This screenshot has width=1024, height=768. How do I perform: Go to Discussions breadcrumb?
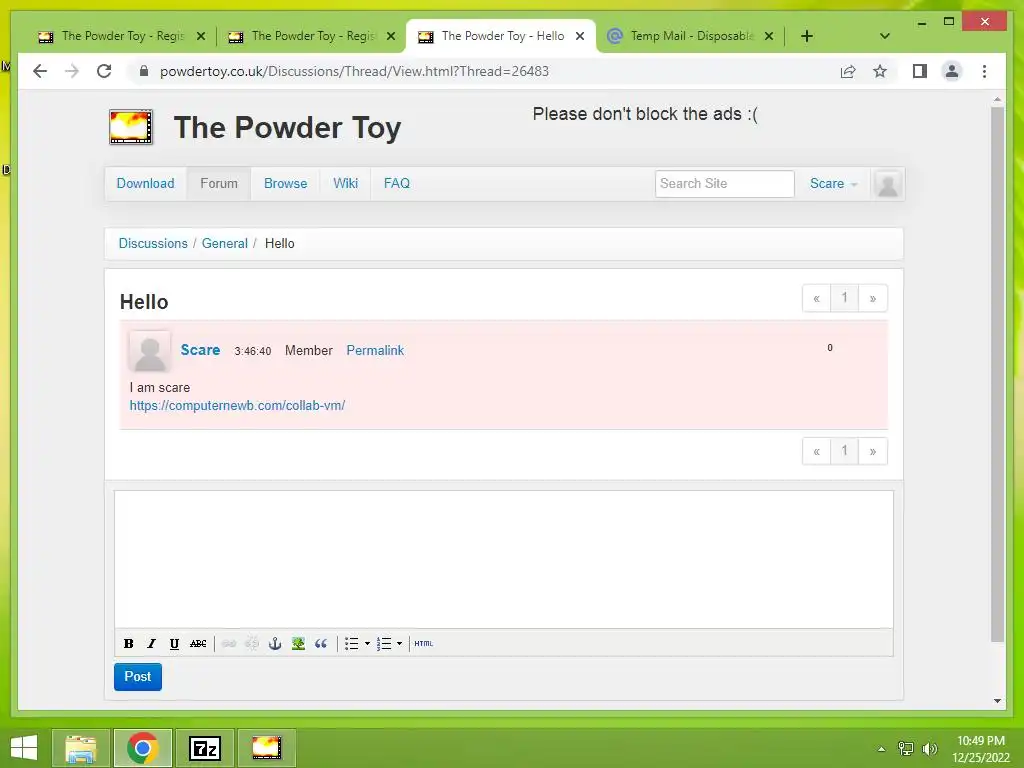pos(153,244)
